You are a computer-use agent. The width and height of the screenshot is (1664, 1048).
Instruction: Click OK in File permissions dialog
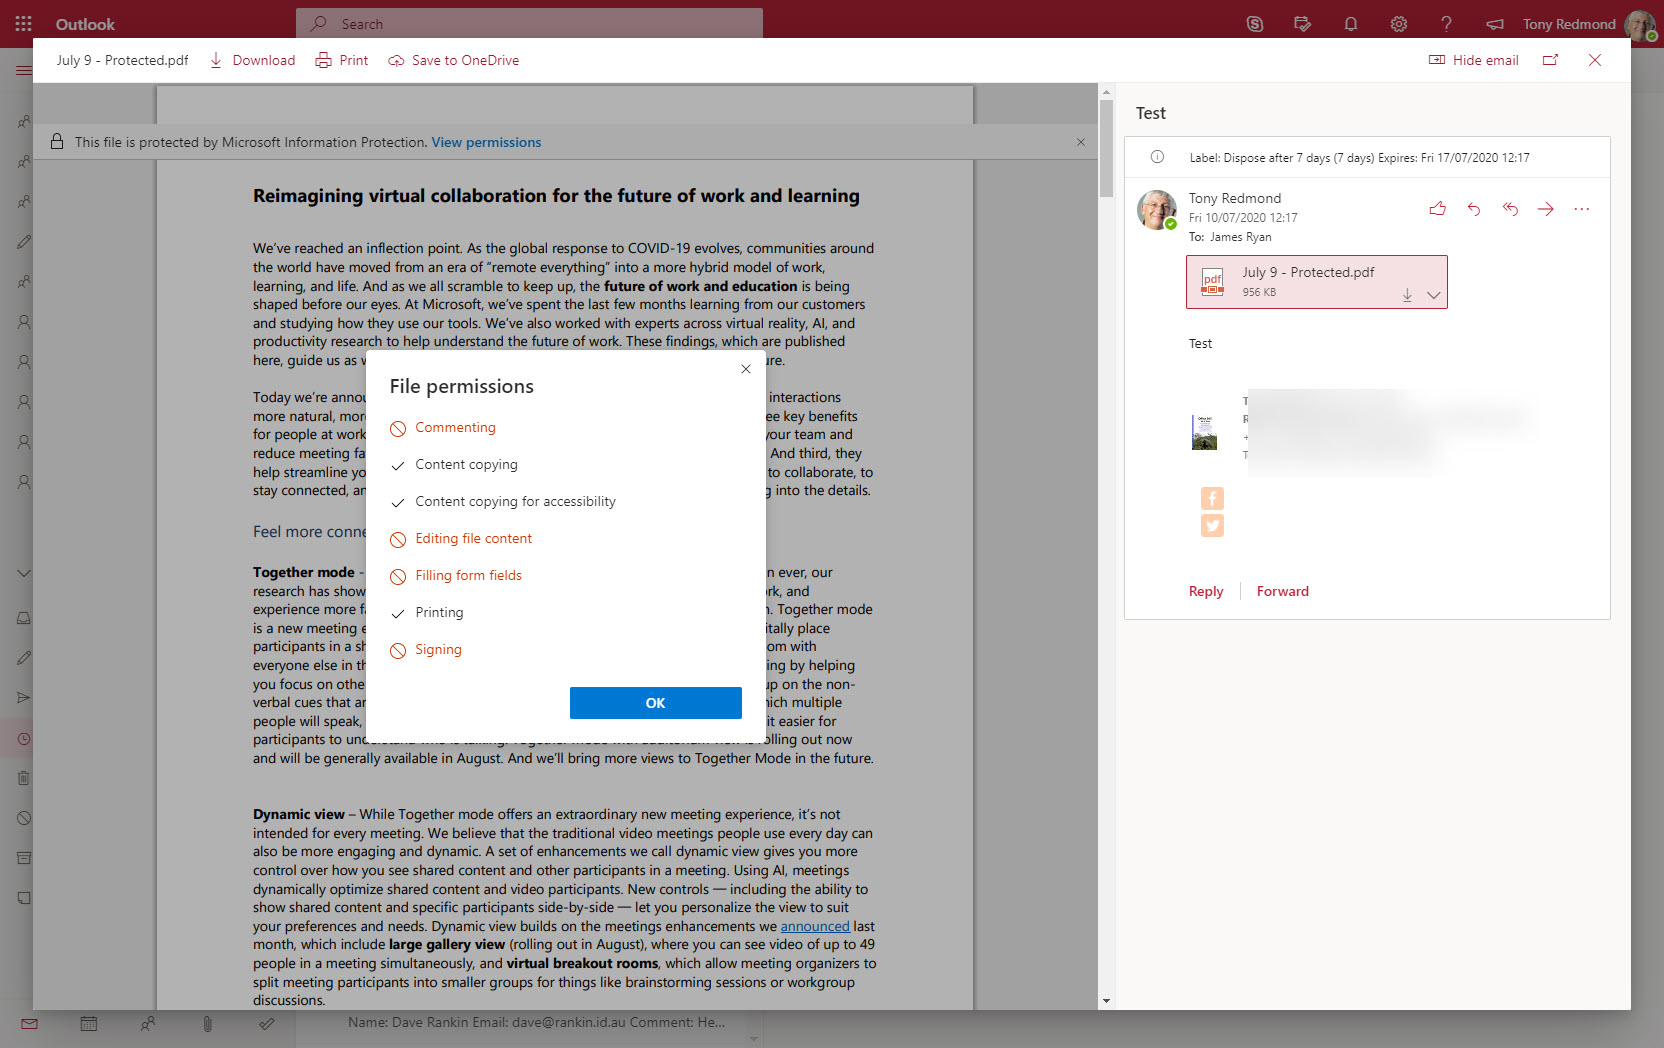pos(655,703)
